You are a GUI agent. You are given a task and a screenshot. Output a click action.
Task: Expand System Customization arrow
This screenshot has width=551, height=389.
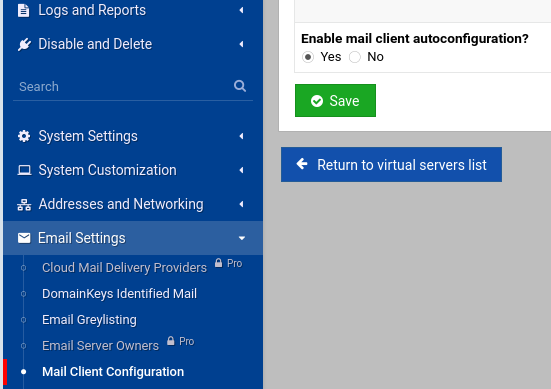tap(241, 170)
